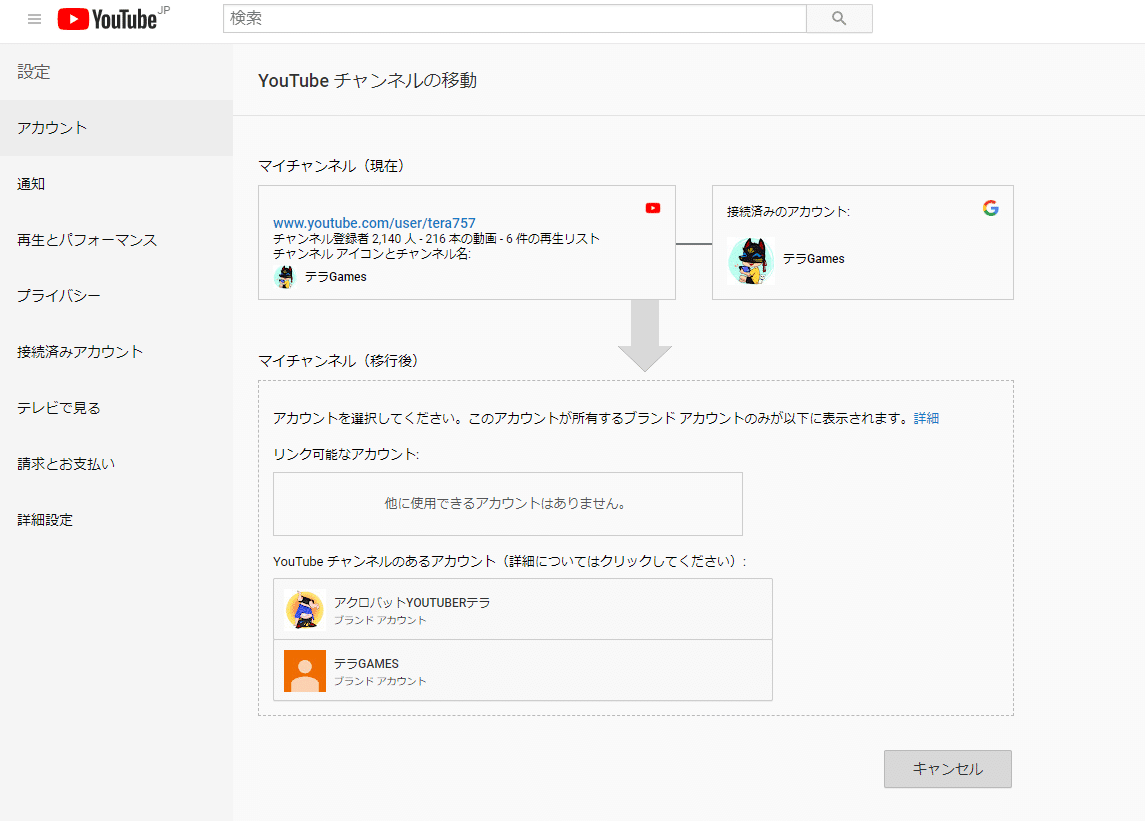Open the 通知 settings section
Viewport: 1145px width, 821px height.
pyautogui.click(x=33, y=184)
